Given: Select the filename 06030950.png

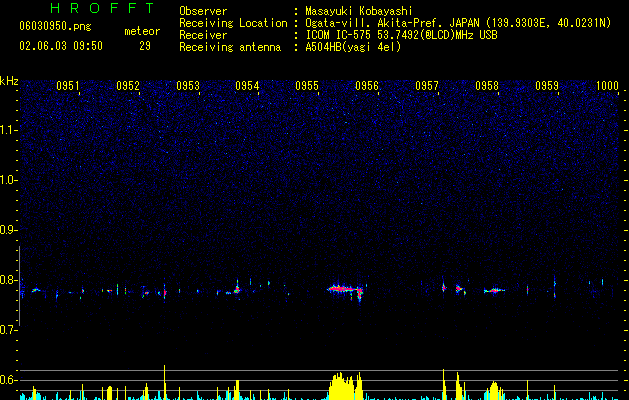Looking at the screenshot, I should (x=55, y=26).
